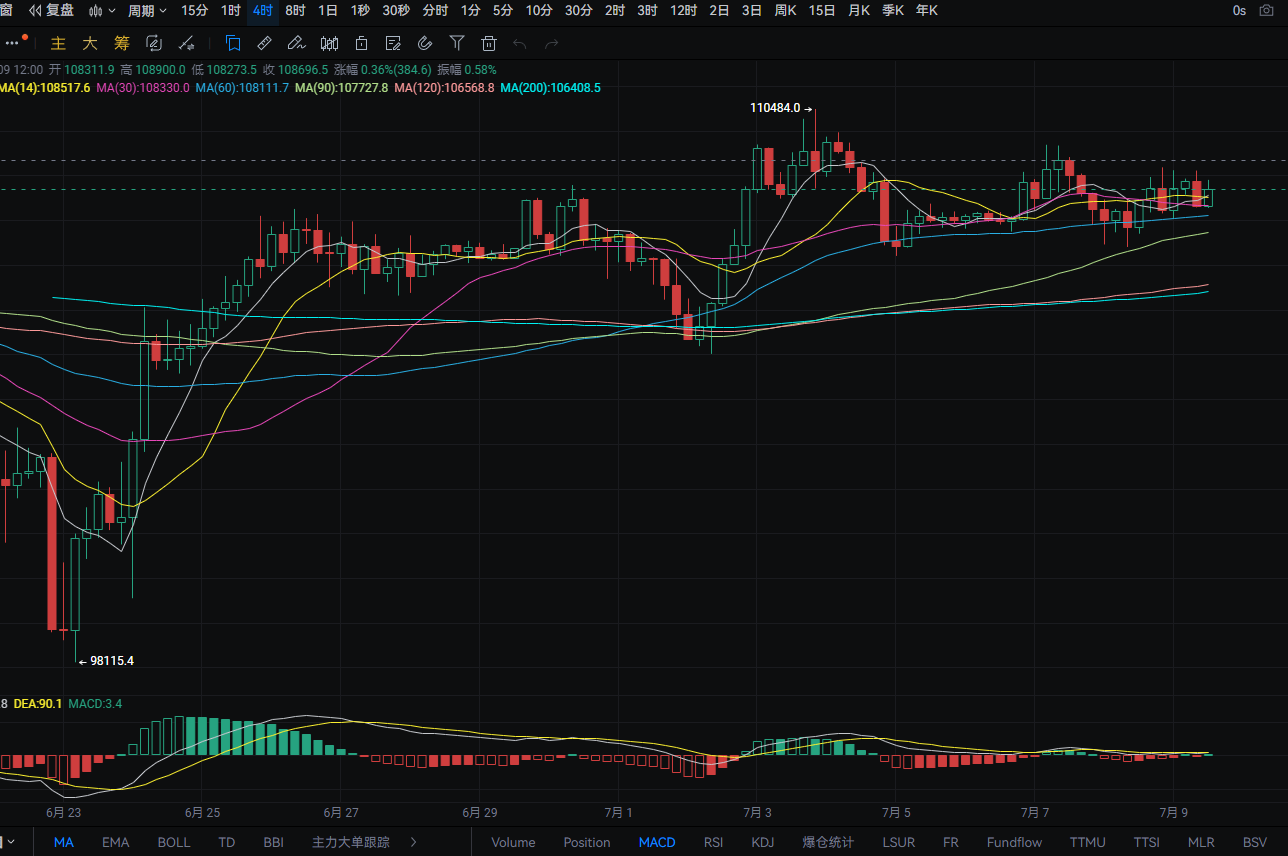Select the BOLL main indicator
This screenshot has width=1288, height=856.
(174, 842)
